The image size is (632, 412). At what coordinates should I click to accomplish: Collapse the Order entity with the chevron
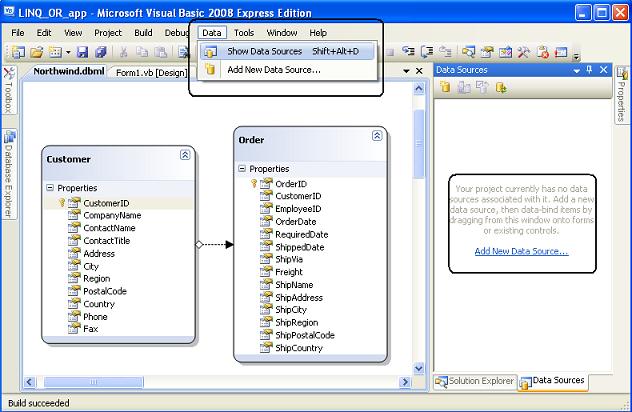pyautogui.click(x=377, y=135)
